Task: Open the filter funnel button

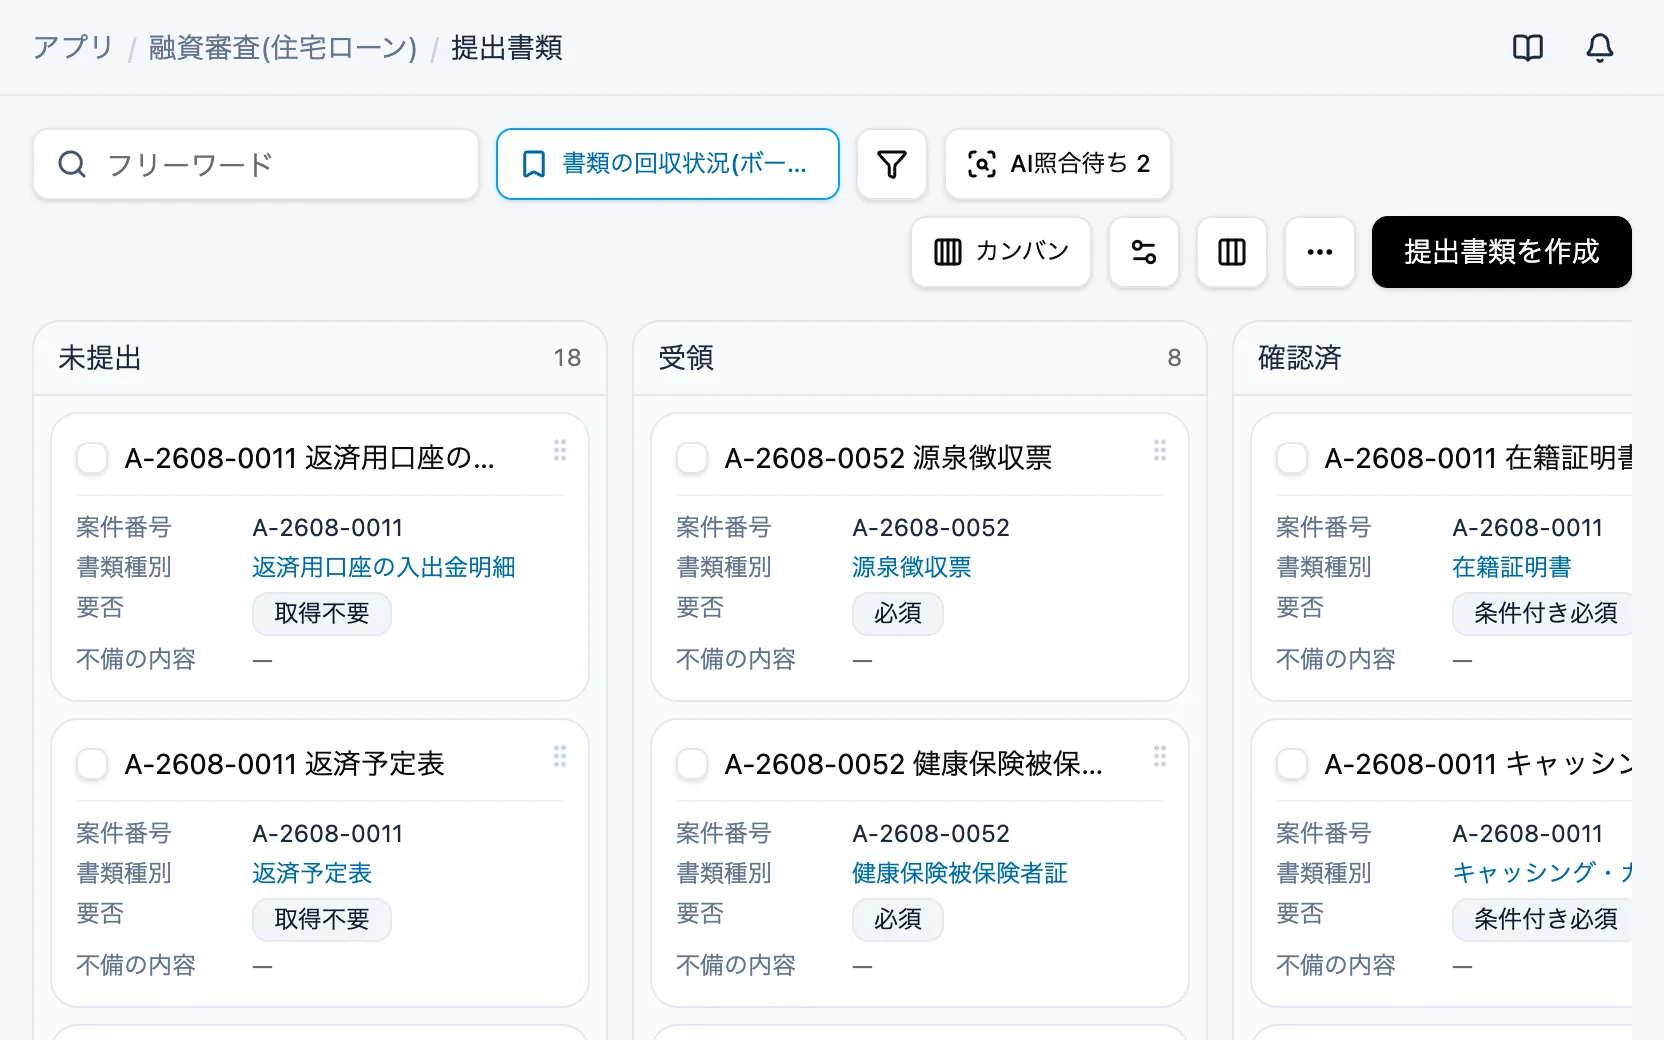Action: pyautogui.click(x=892, y=164)
